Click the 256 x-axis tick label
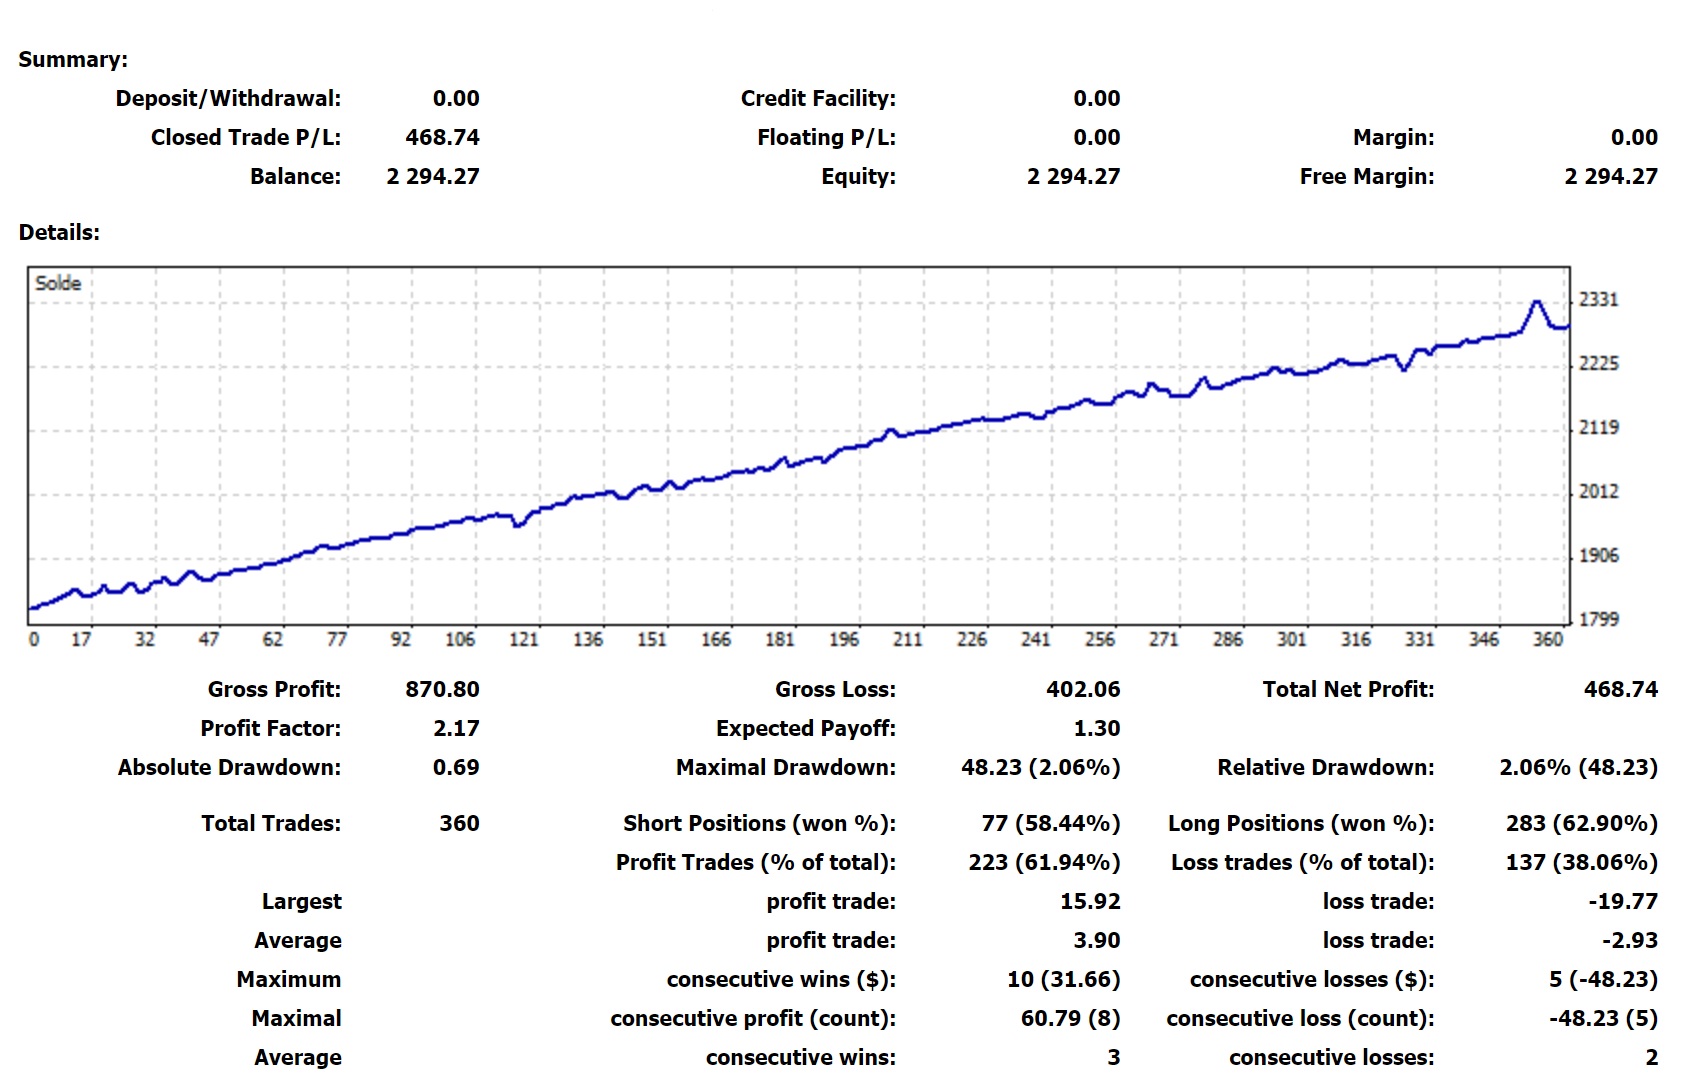This screenshot has height=1080, width=1691. point(1099,639)
